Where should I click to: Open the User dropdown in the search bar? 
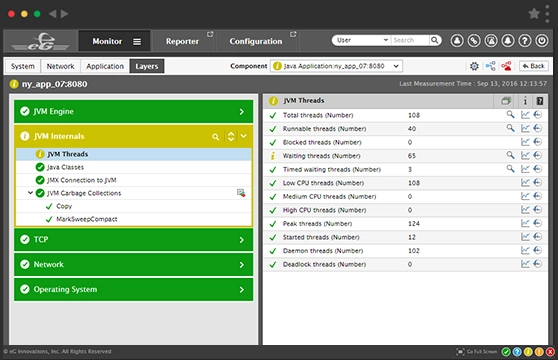[x=362, y=40]
